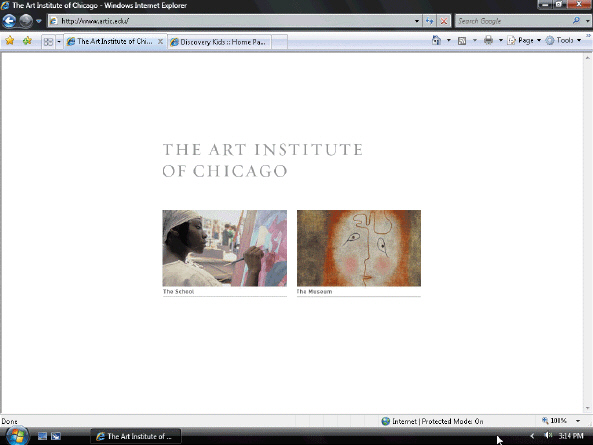Viewport: 593px width, 445px height.
Task: Click the 3:14 PM system clock
Action: pos(571,436)
